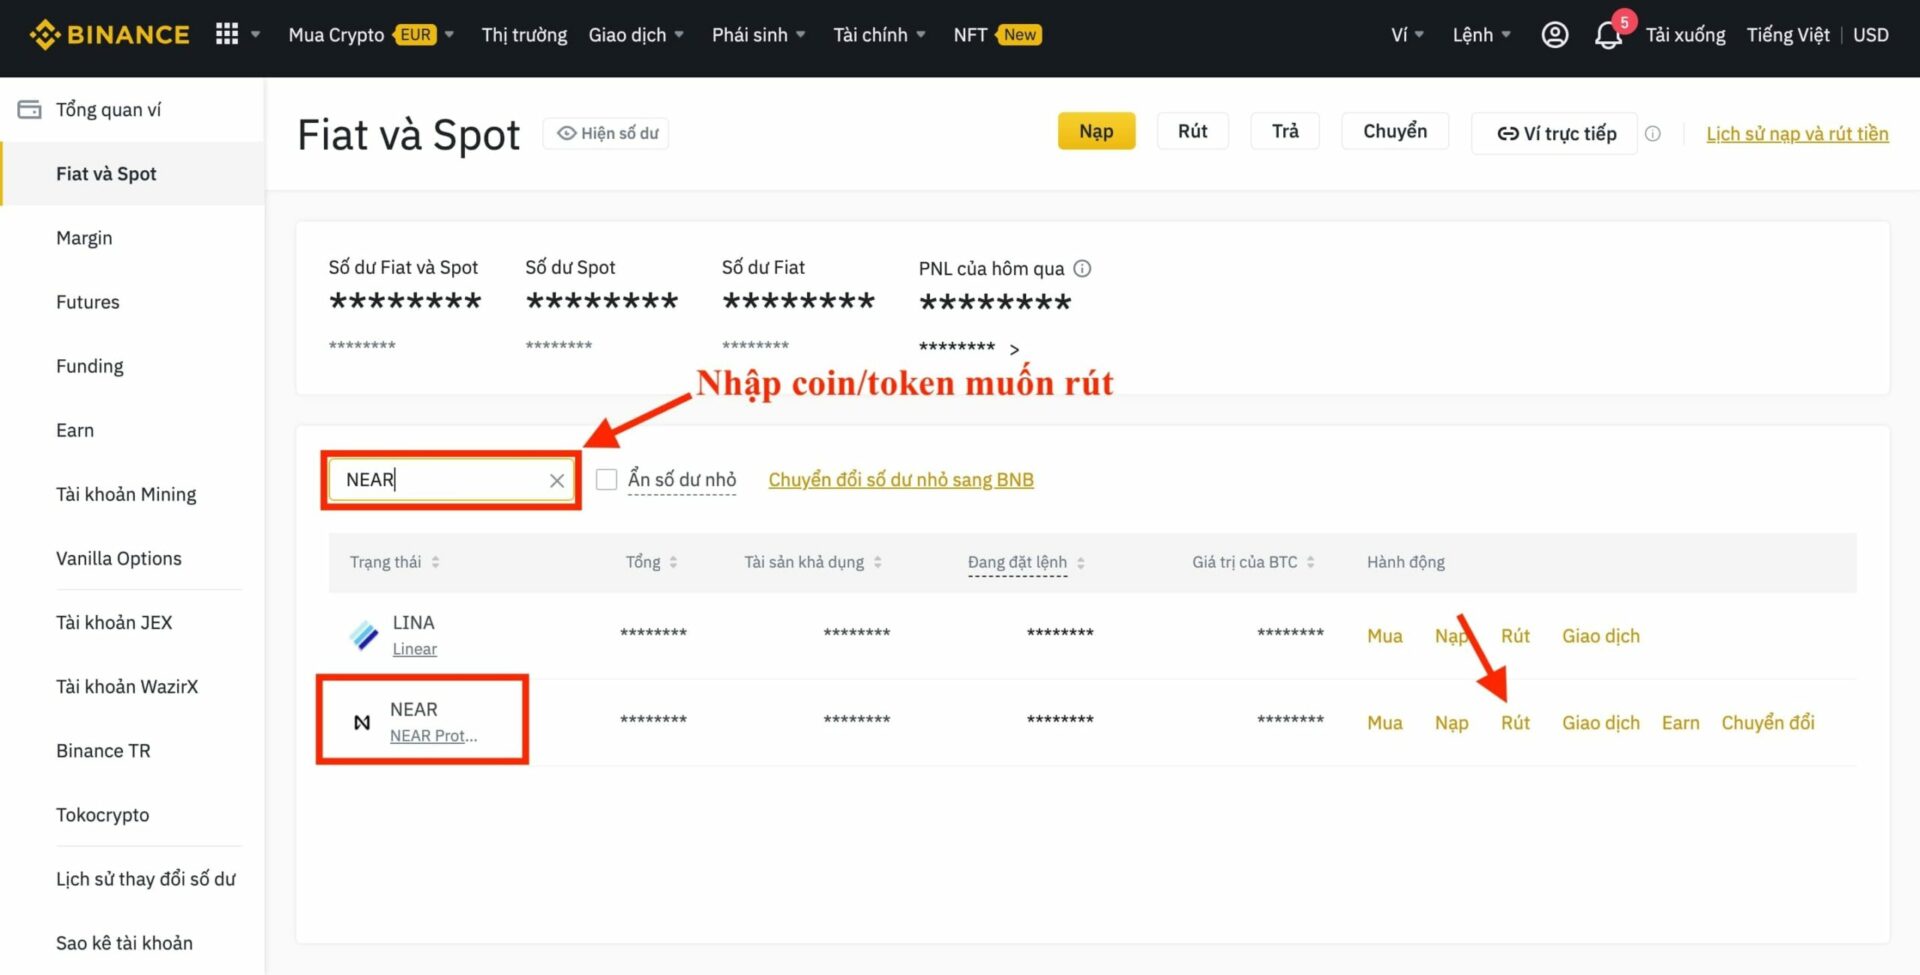
Task: Click the Binance logo
Action: (x=109, y=35)
